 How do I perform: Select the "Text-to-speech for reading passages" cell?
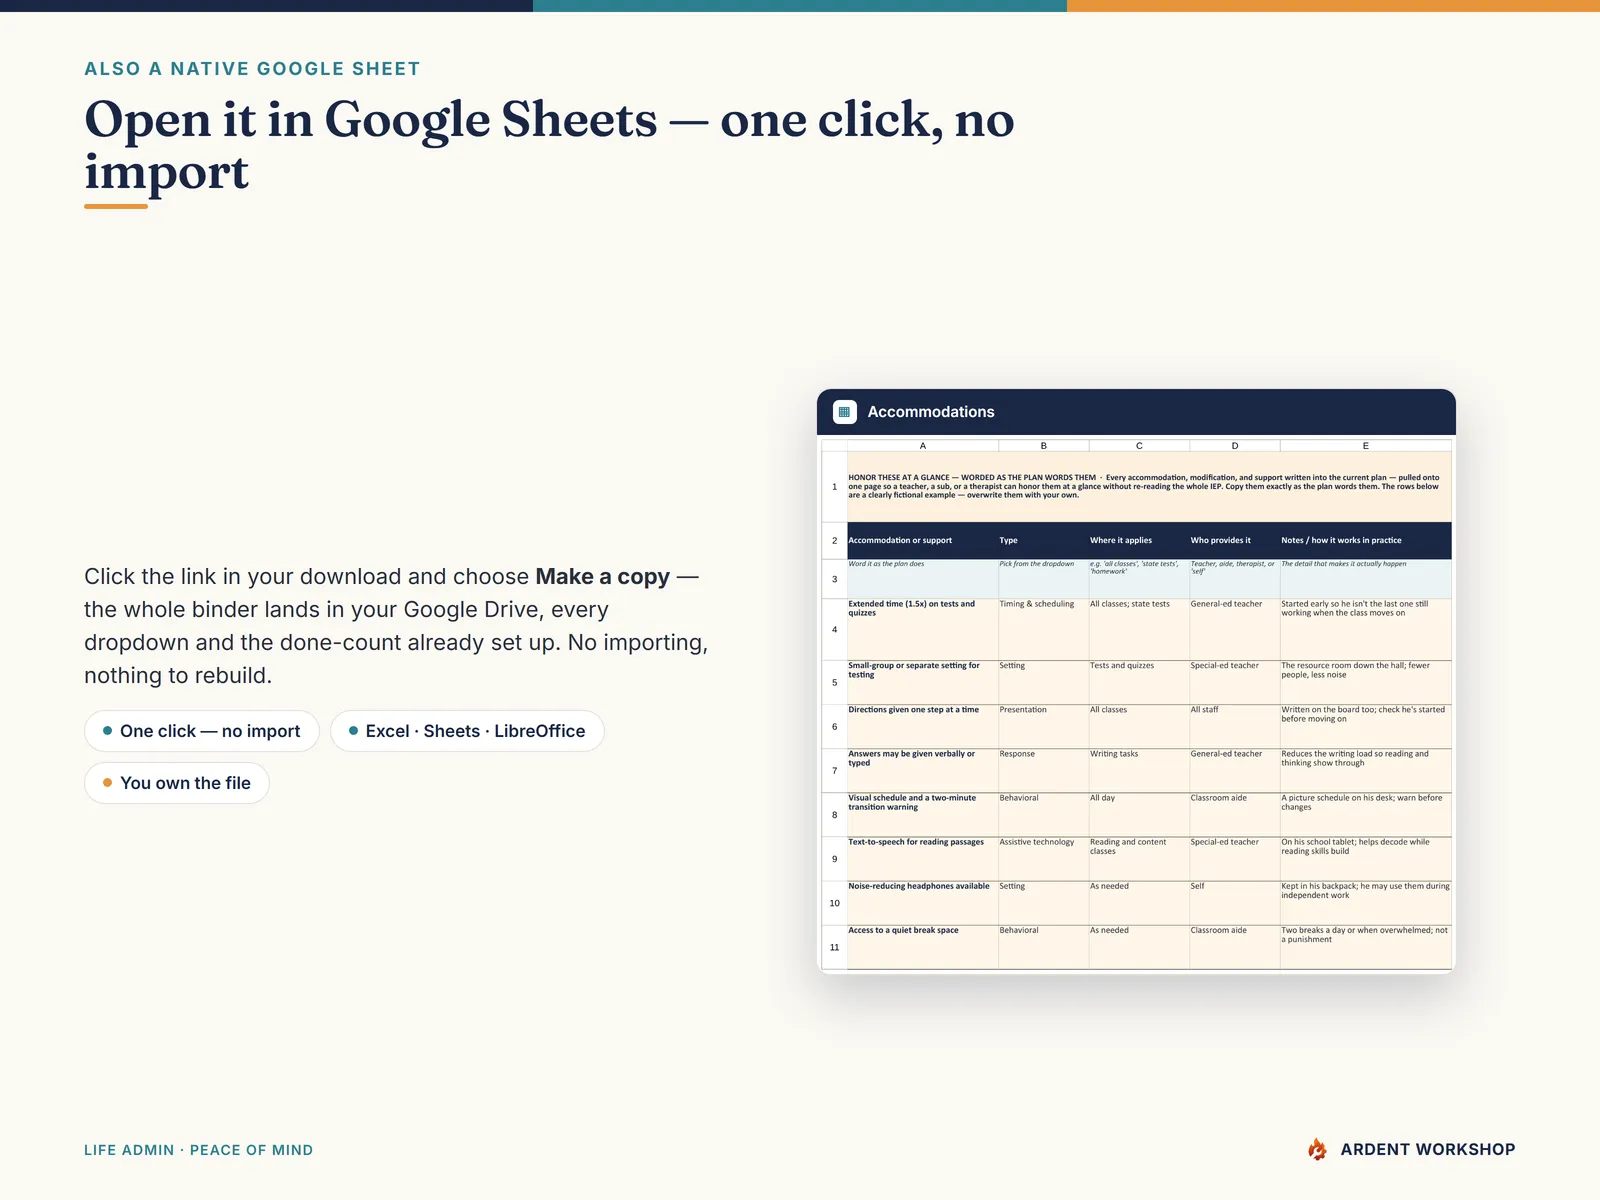[923, 858]
